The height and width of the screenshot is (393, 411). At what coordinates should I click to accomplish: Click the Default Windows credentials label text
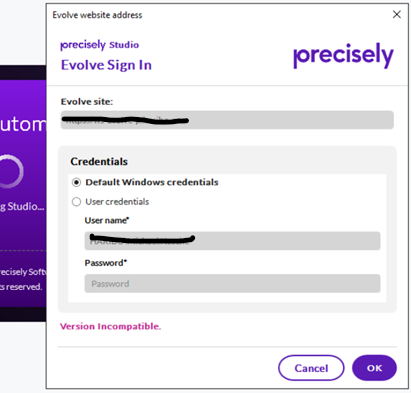pos(152,182)
